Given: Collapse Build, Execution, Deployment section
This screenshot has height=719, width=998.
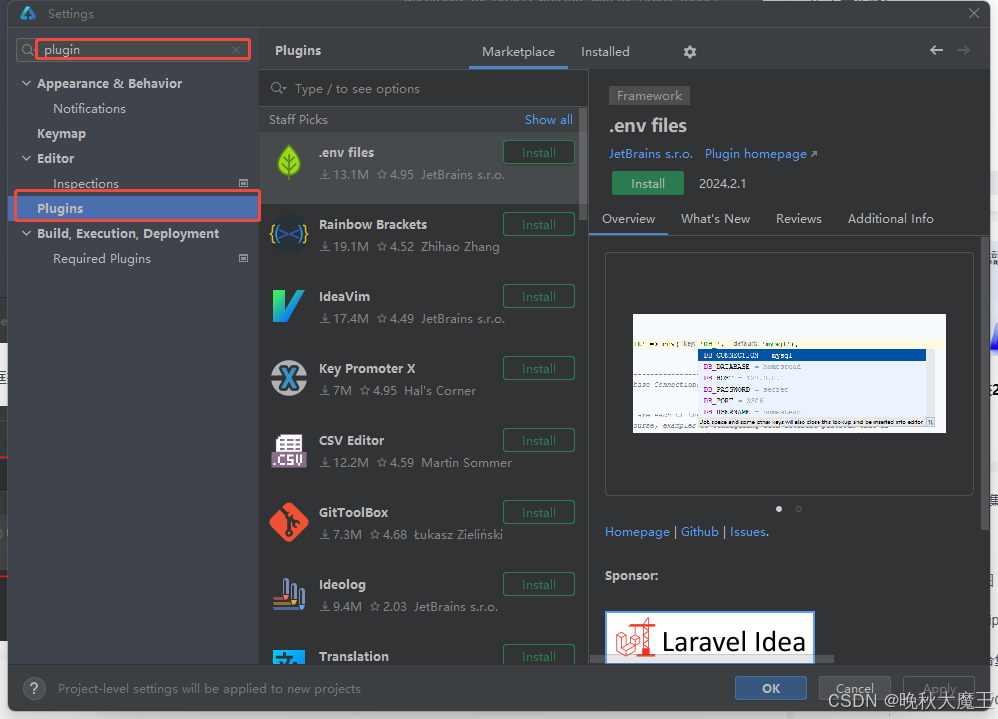Looking at the screenshot, I should pos(27,234).
